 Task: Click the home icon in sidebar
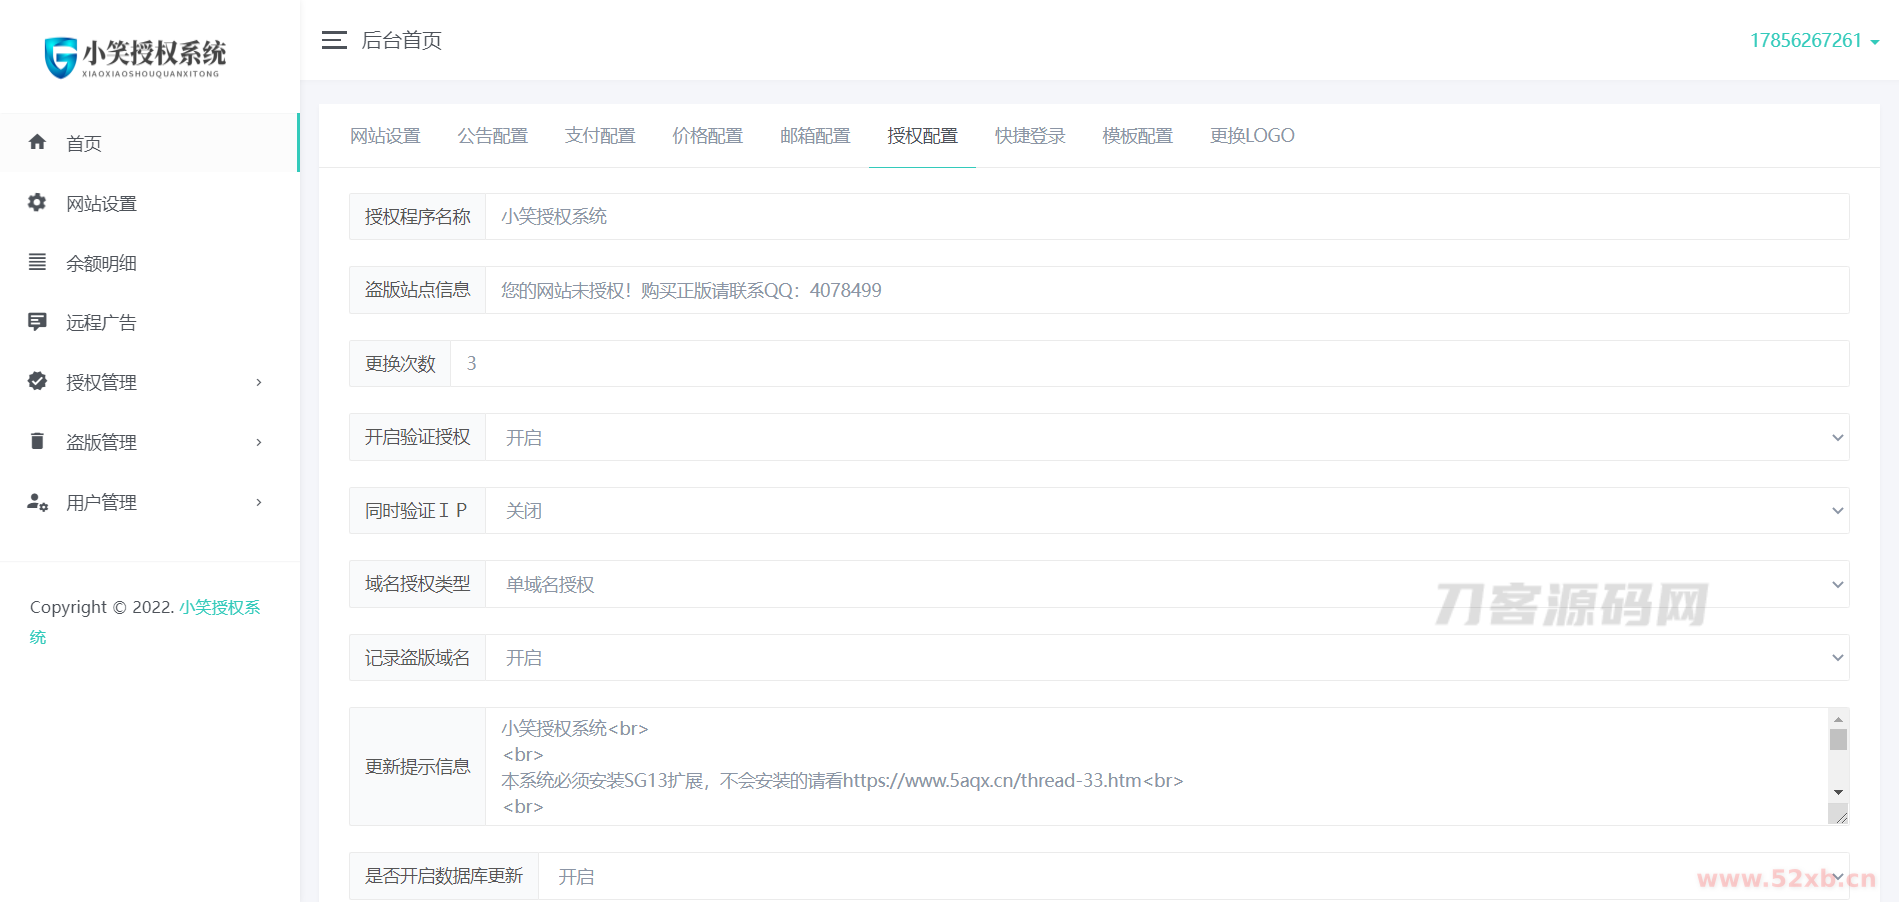coord(37,142)
